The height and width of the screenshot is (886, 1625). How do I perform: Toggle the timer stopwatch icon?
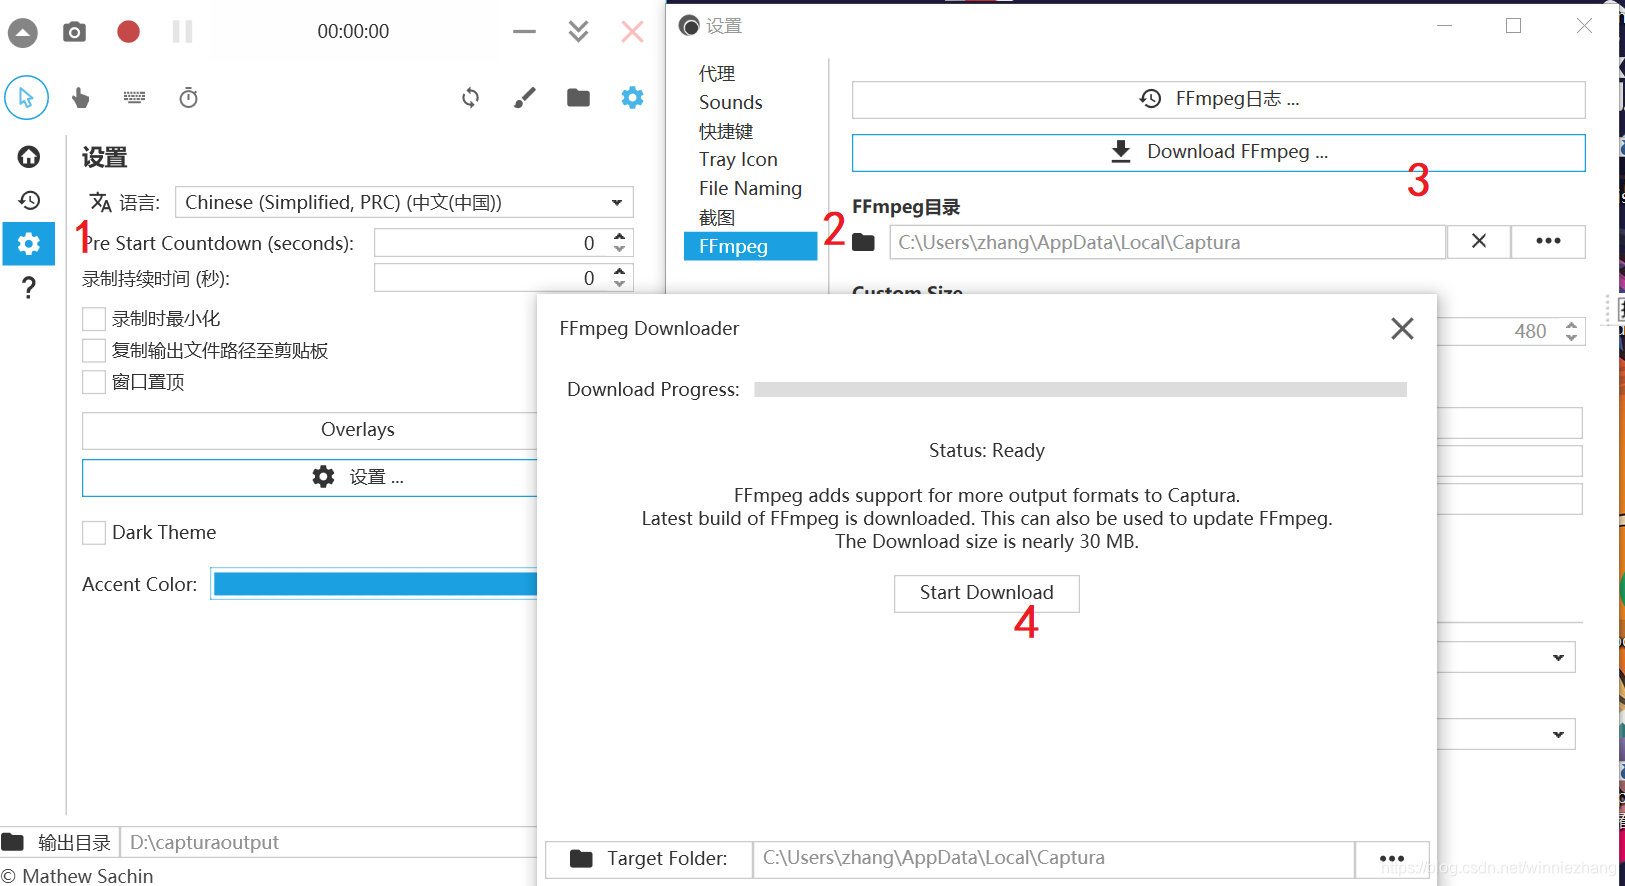[x=188, y=97]
